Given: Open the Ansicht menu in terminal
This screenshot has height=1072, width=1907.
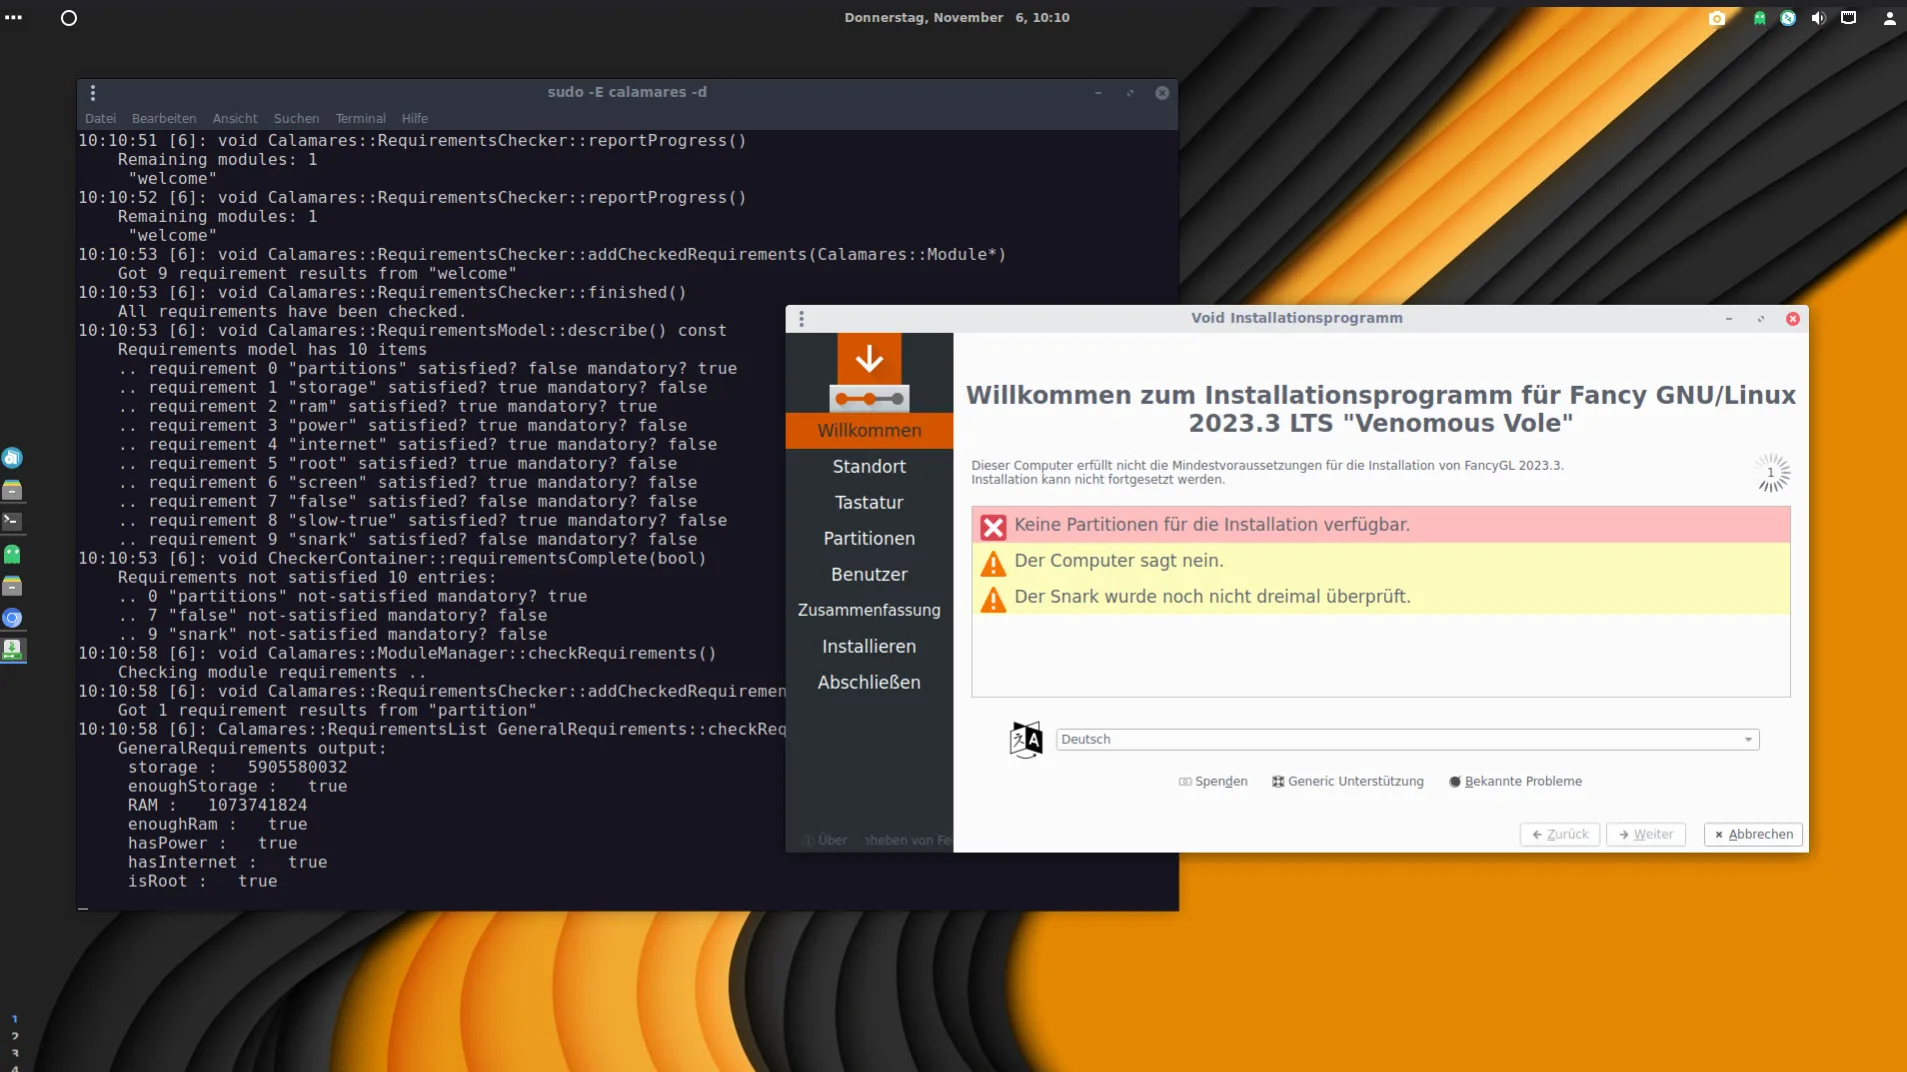Looking at the screenshot, I should [235, 118].
